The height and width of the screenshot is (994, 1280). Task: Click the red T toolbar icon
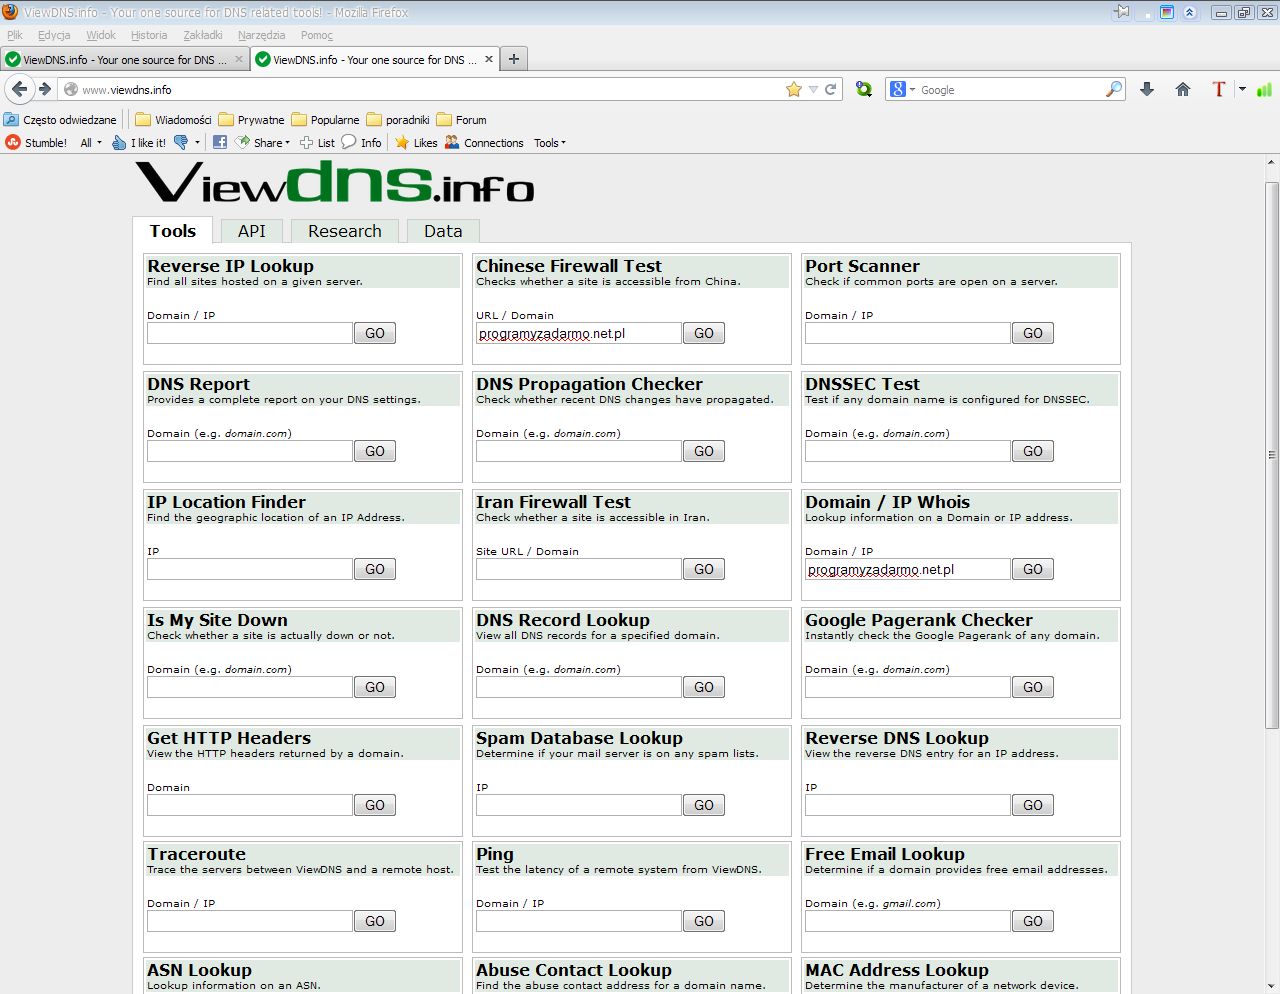1218,89
